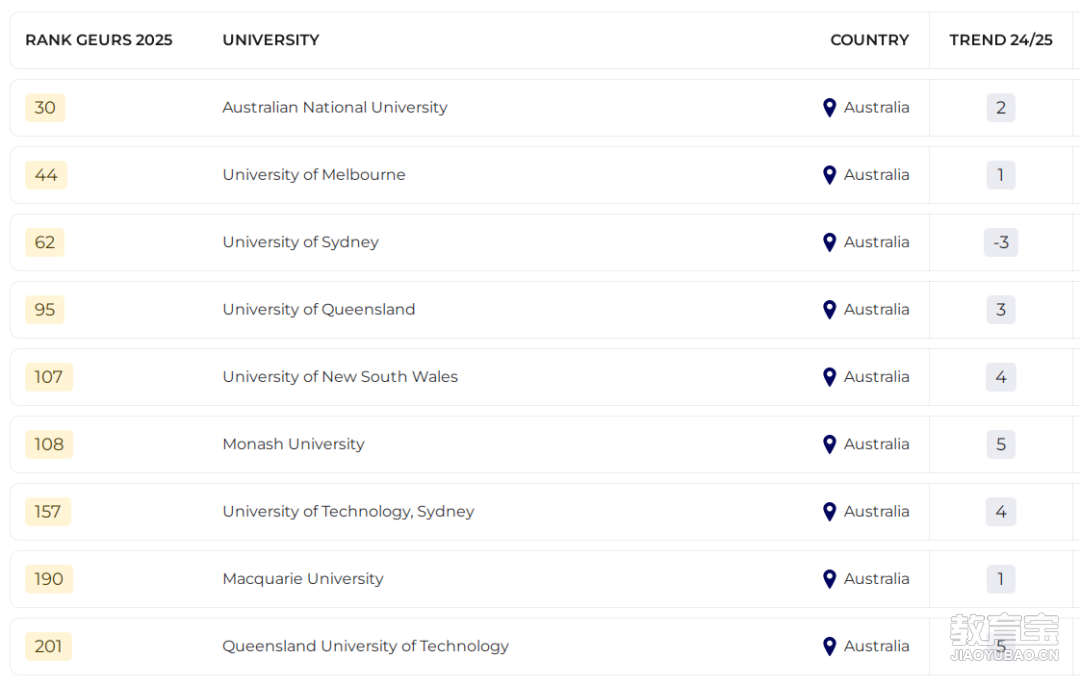1080x684 pixels.
Task: Open the University of Technology, Sydney entry
Action: point(348,511)
